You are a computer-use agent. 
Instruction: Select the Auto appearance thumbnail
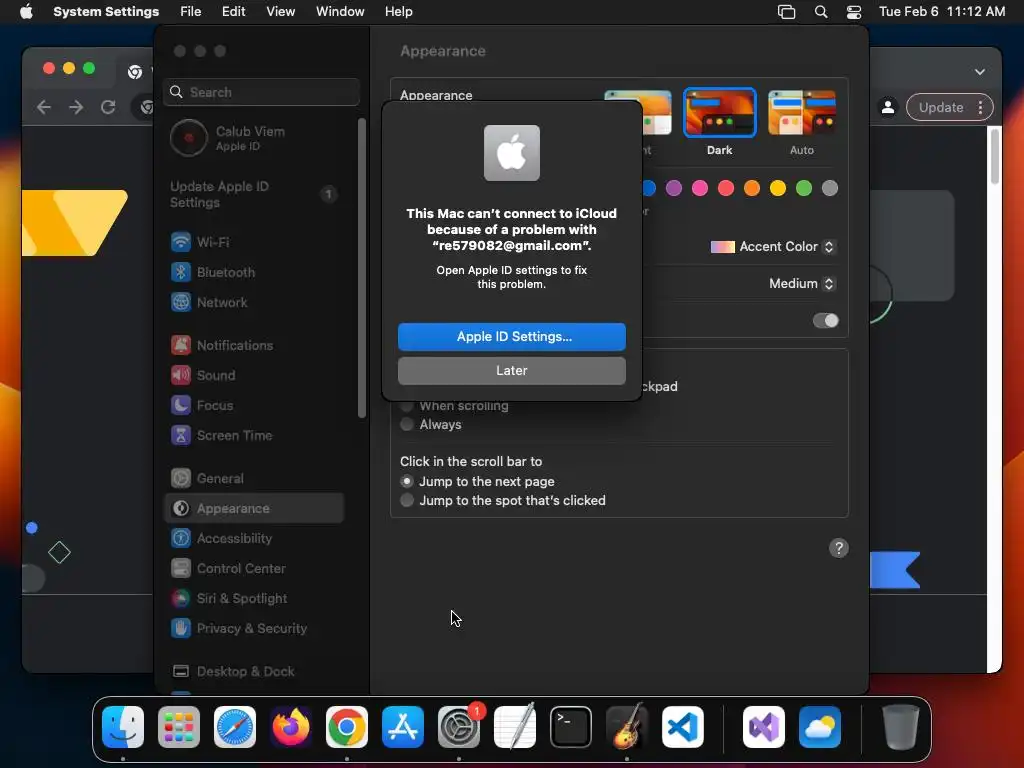[802, 113]
